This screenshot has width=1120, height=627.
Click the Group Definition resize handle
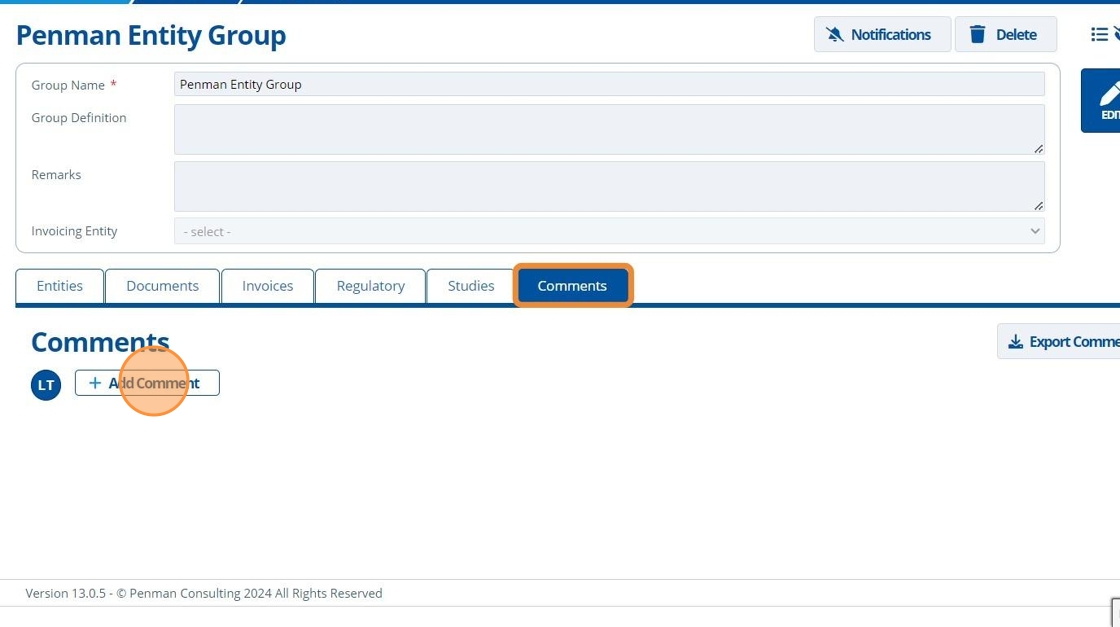point(1039,149)
